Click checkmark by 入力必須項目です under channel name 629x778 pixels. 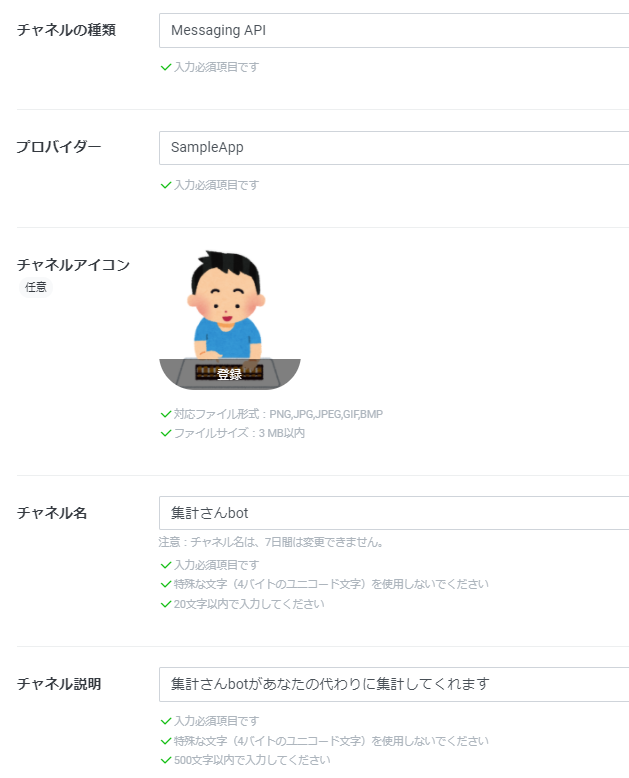(x=166, y=565)
